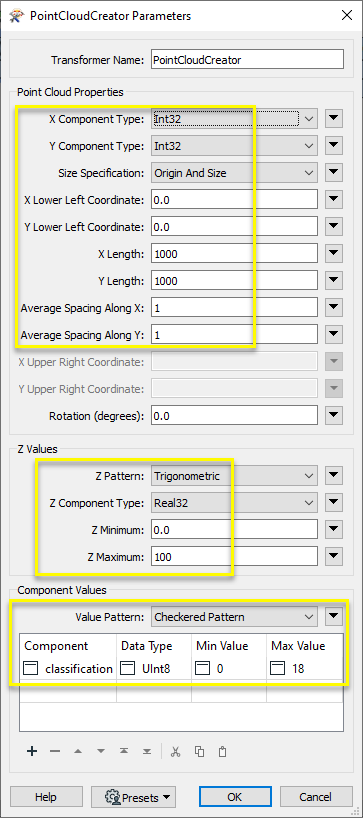Click the copy icon below the table

pyautogui.click(x=199, y=751)
